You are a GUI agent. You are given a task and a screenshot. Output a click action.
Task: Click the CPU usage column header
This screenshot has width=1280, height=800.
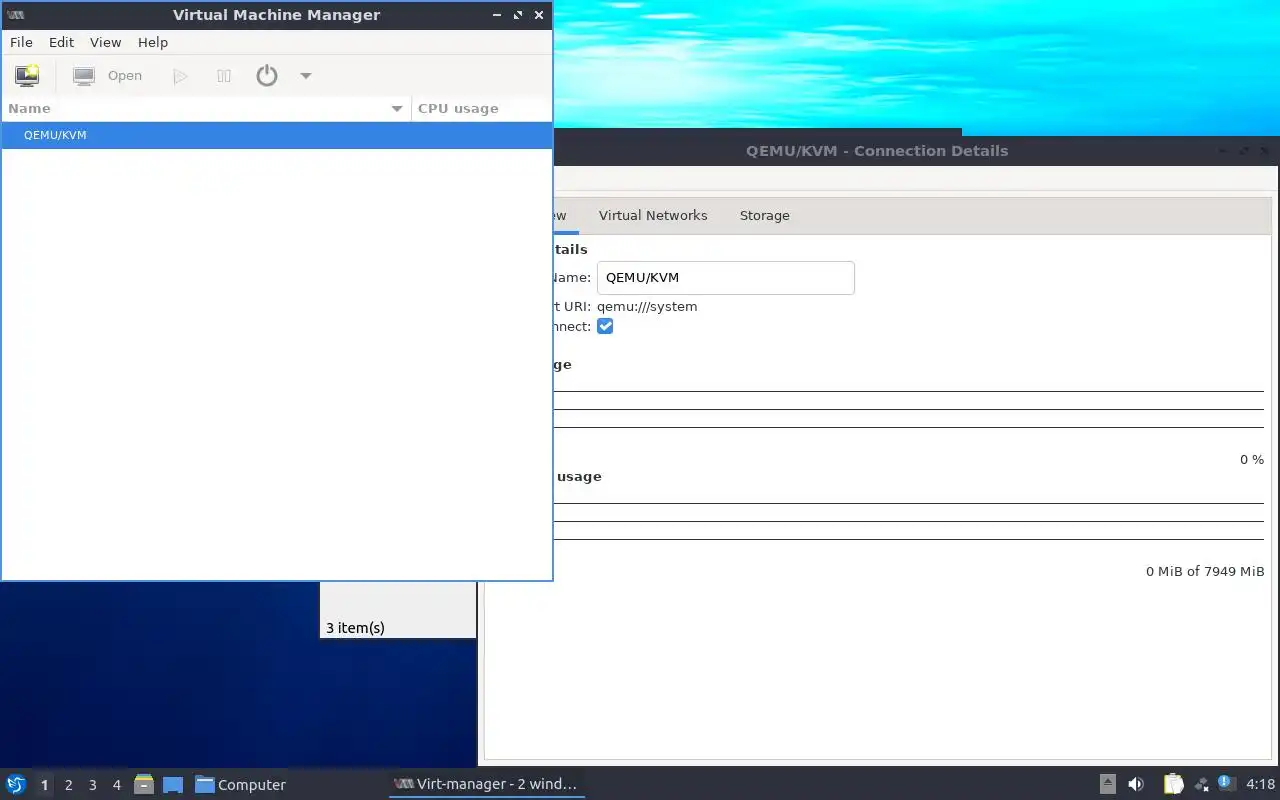[481, 108]
